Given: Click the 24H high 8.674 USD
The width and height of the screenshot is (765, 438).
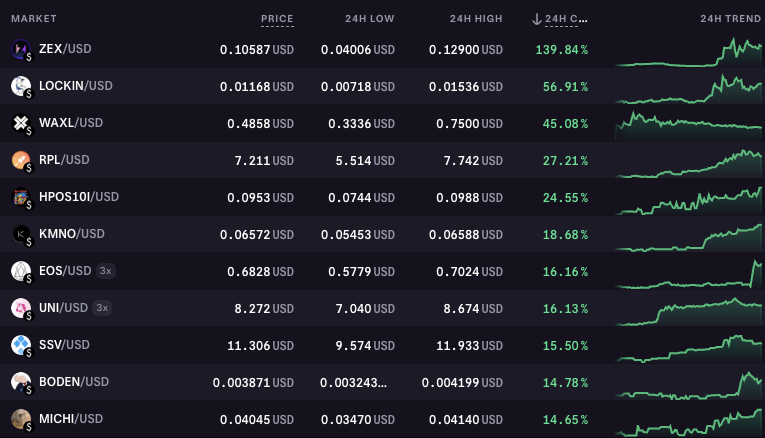Looking at the screenshot, I should coord(473,309).
